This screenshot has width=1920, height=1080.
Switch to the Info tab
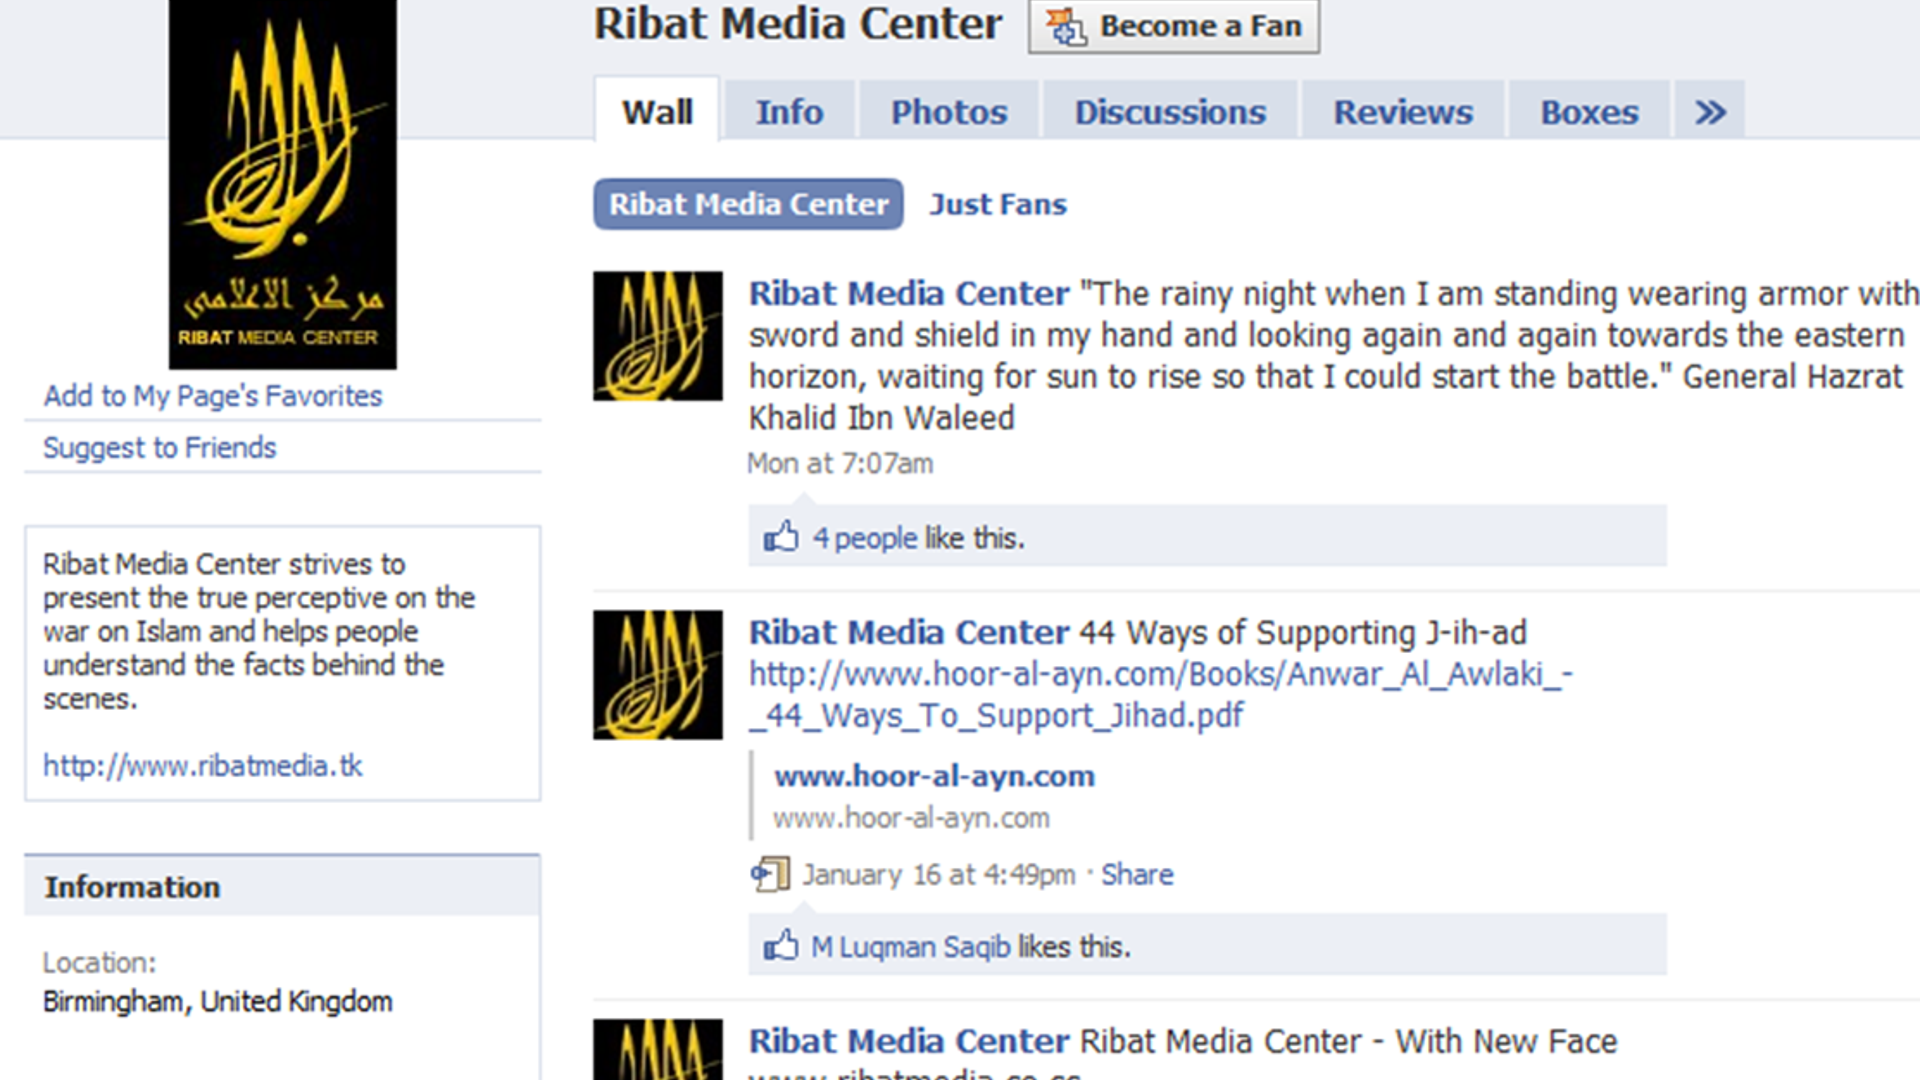coord(789,111)
